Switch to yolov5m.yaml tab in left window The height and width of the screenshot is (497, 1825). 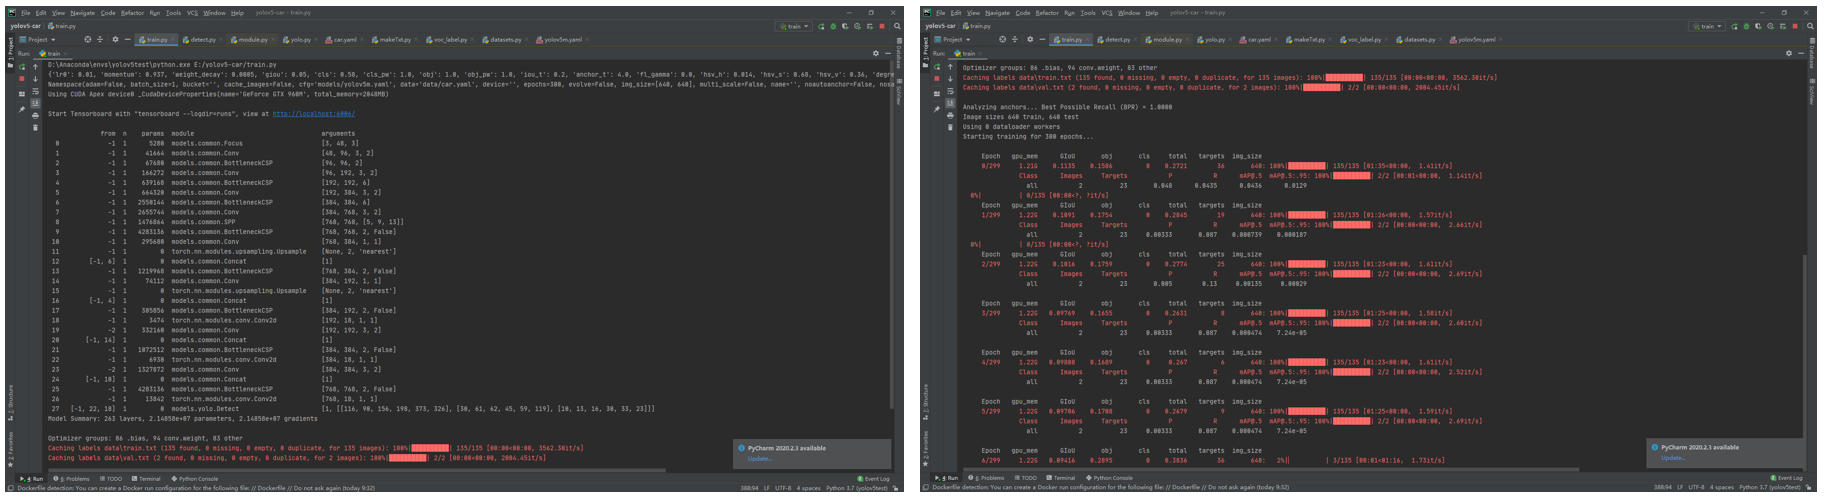pyautogui.click(x=561, y=39)
